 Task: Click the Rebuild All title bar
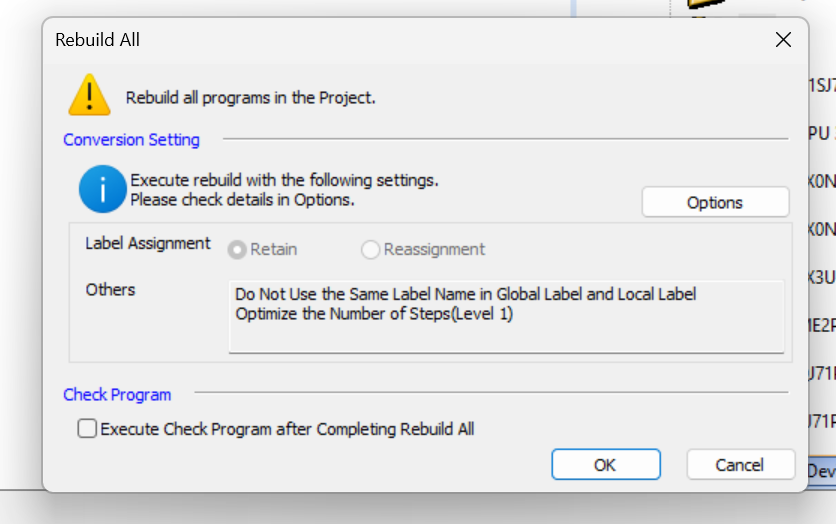(x=405, y=40)
